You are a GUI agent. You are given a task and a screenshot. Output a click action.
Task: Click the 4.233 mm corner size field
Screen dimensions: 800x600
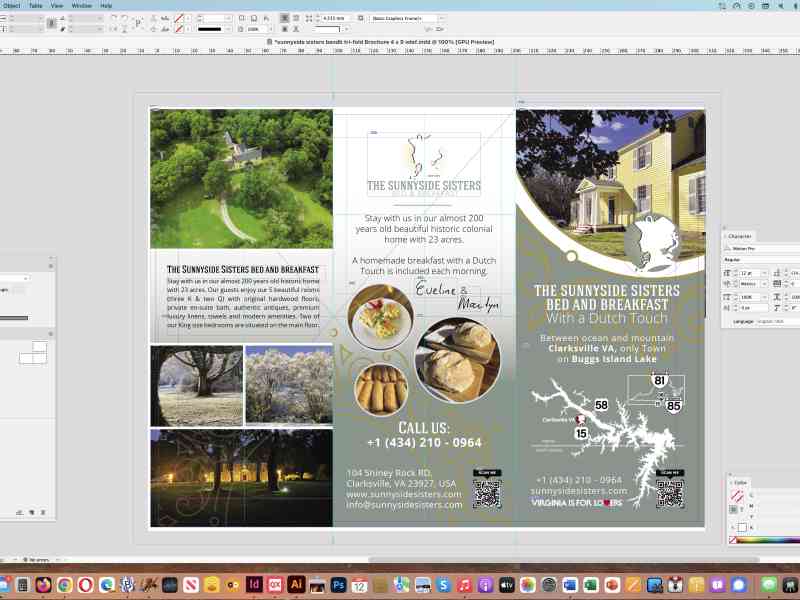pyautogui.click(x=334, y=18)
